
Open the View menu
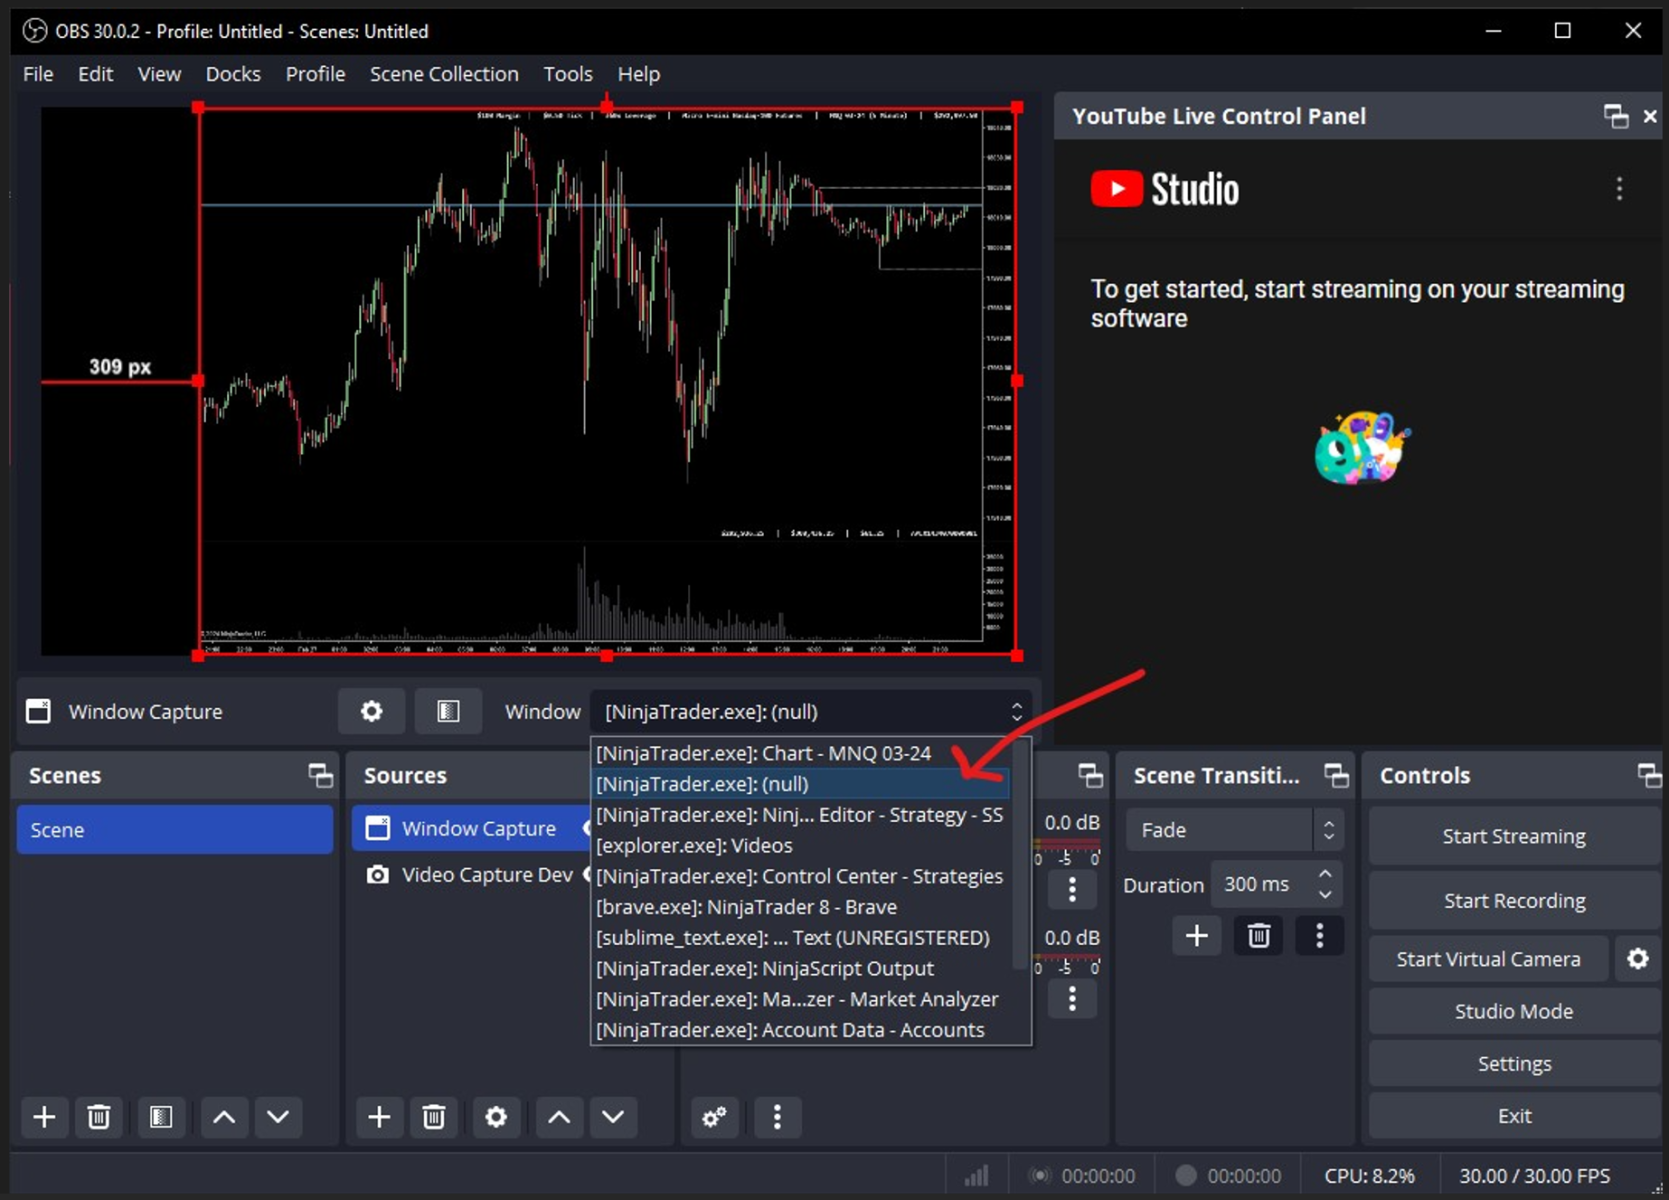pyautogui.click(x=159, y=74)
